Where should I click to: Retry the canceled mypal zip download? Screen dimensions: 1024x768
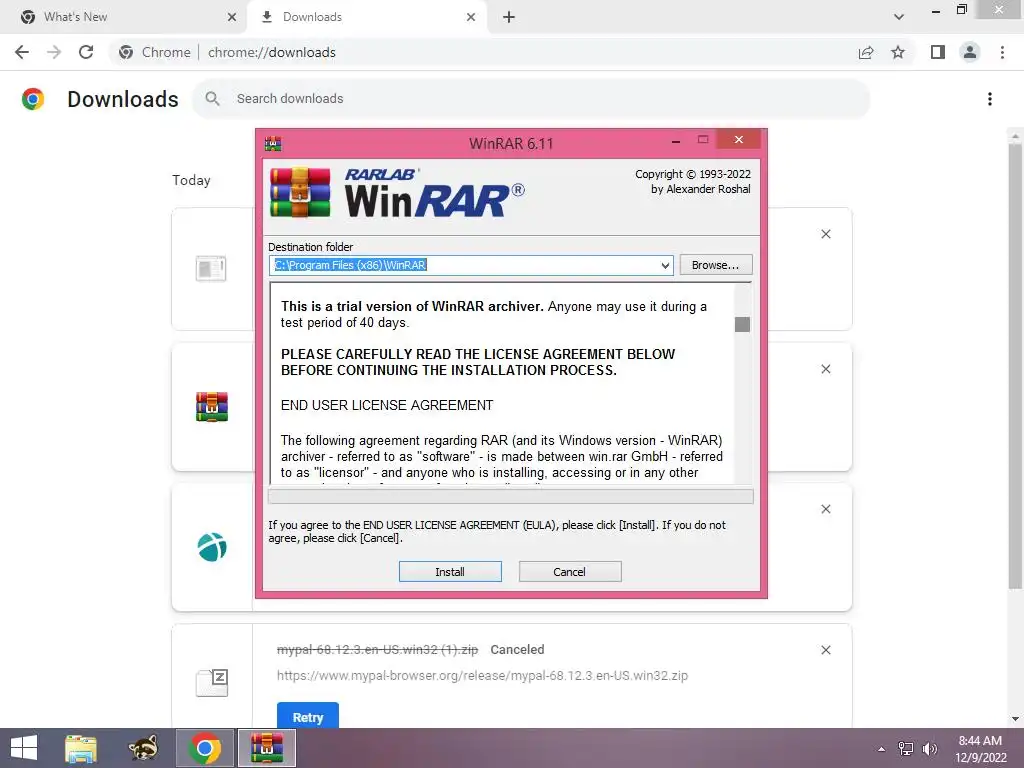pos(308,716)
